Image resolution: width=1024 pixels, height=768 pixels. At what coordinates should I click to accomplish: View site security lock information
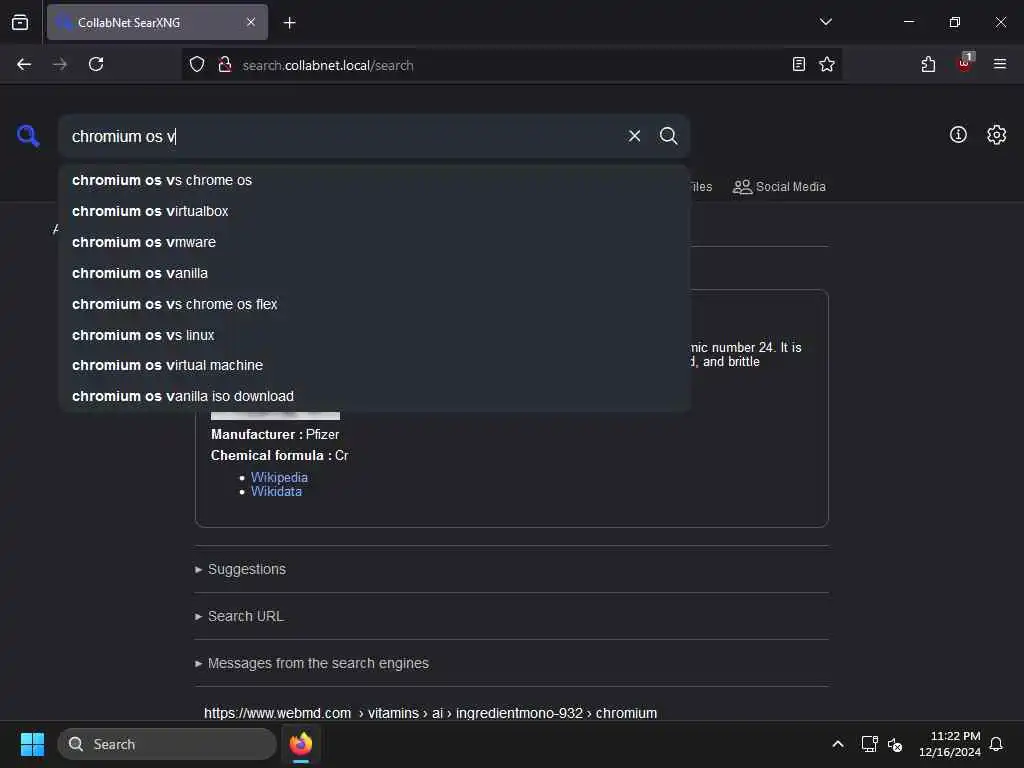point(225,65)
